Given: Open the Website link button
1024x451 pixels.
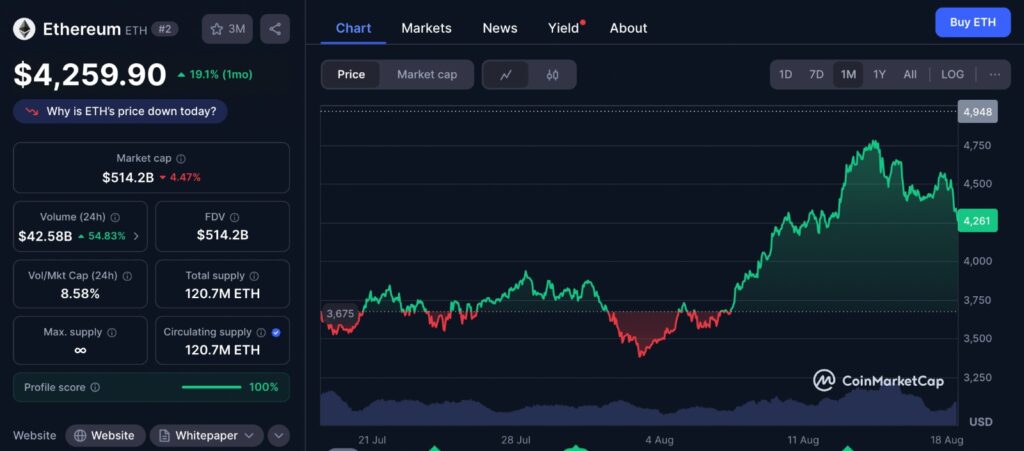Looking at the screenshot, I should tap(104, 435).
